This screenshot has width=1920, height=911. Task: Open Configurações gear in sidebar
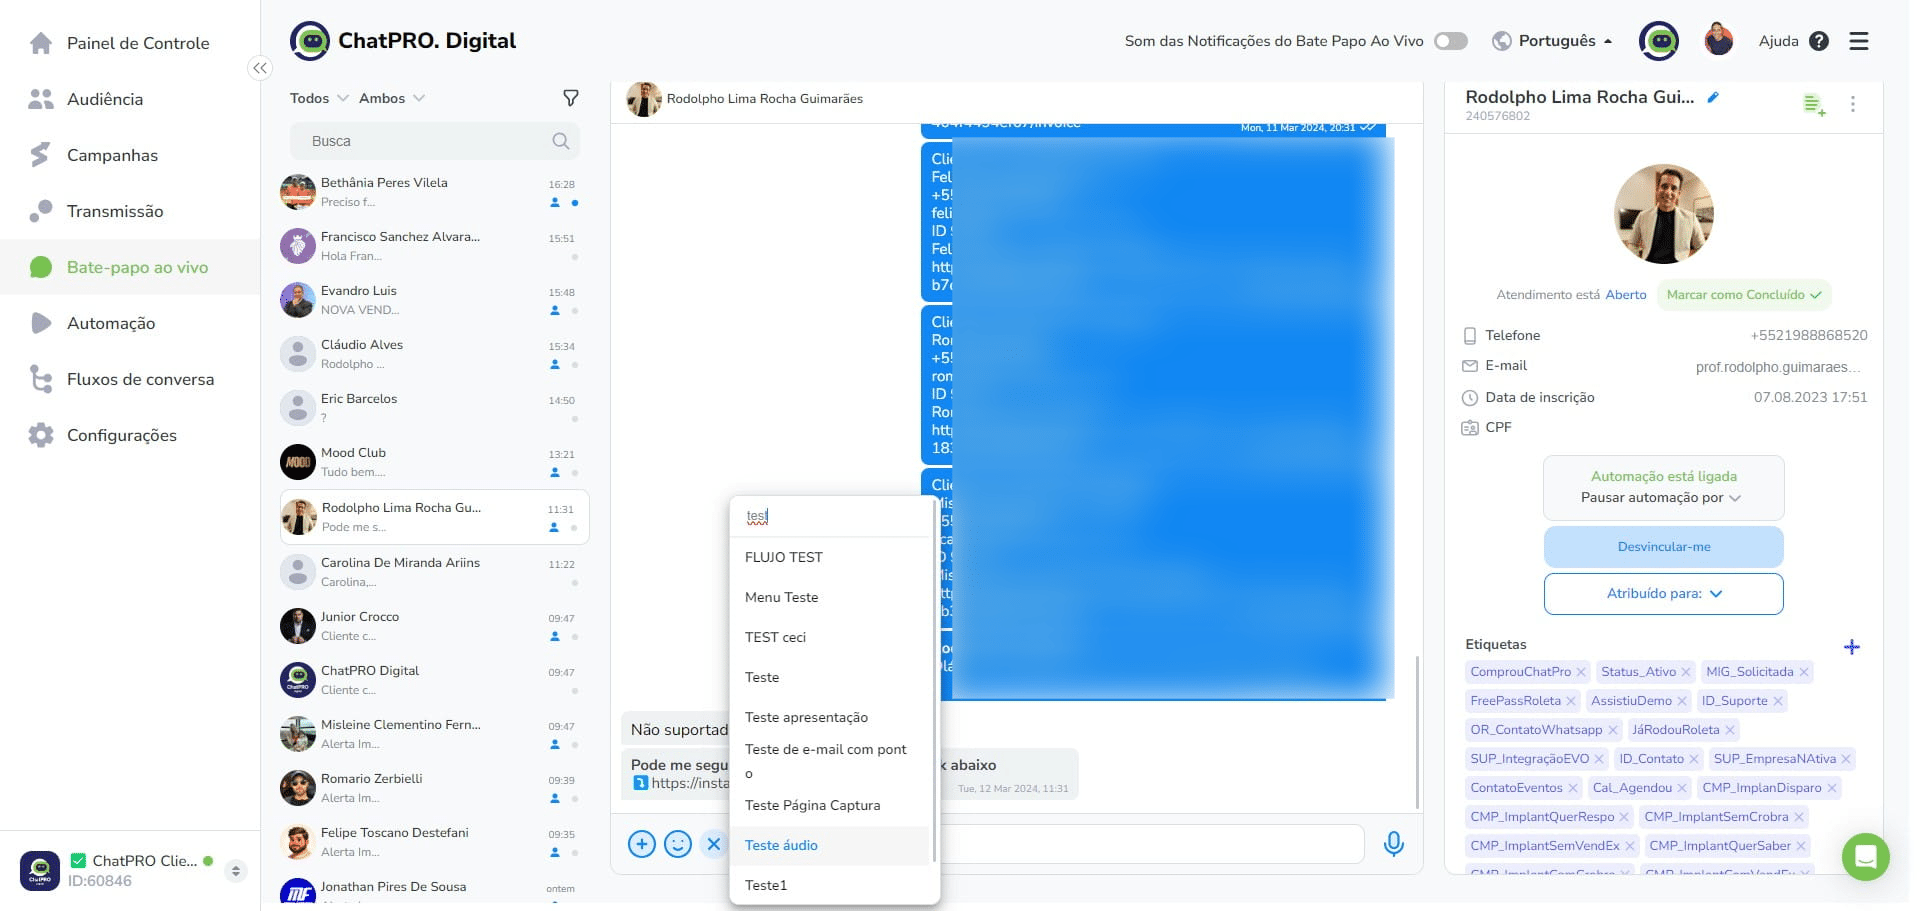41,435
